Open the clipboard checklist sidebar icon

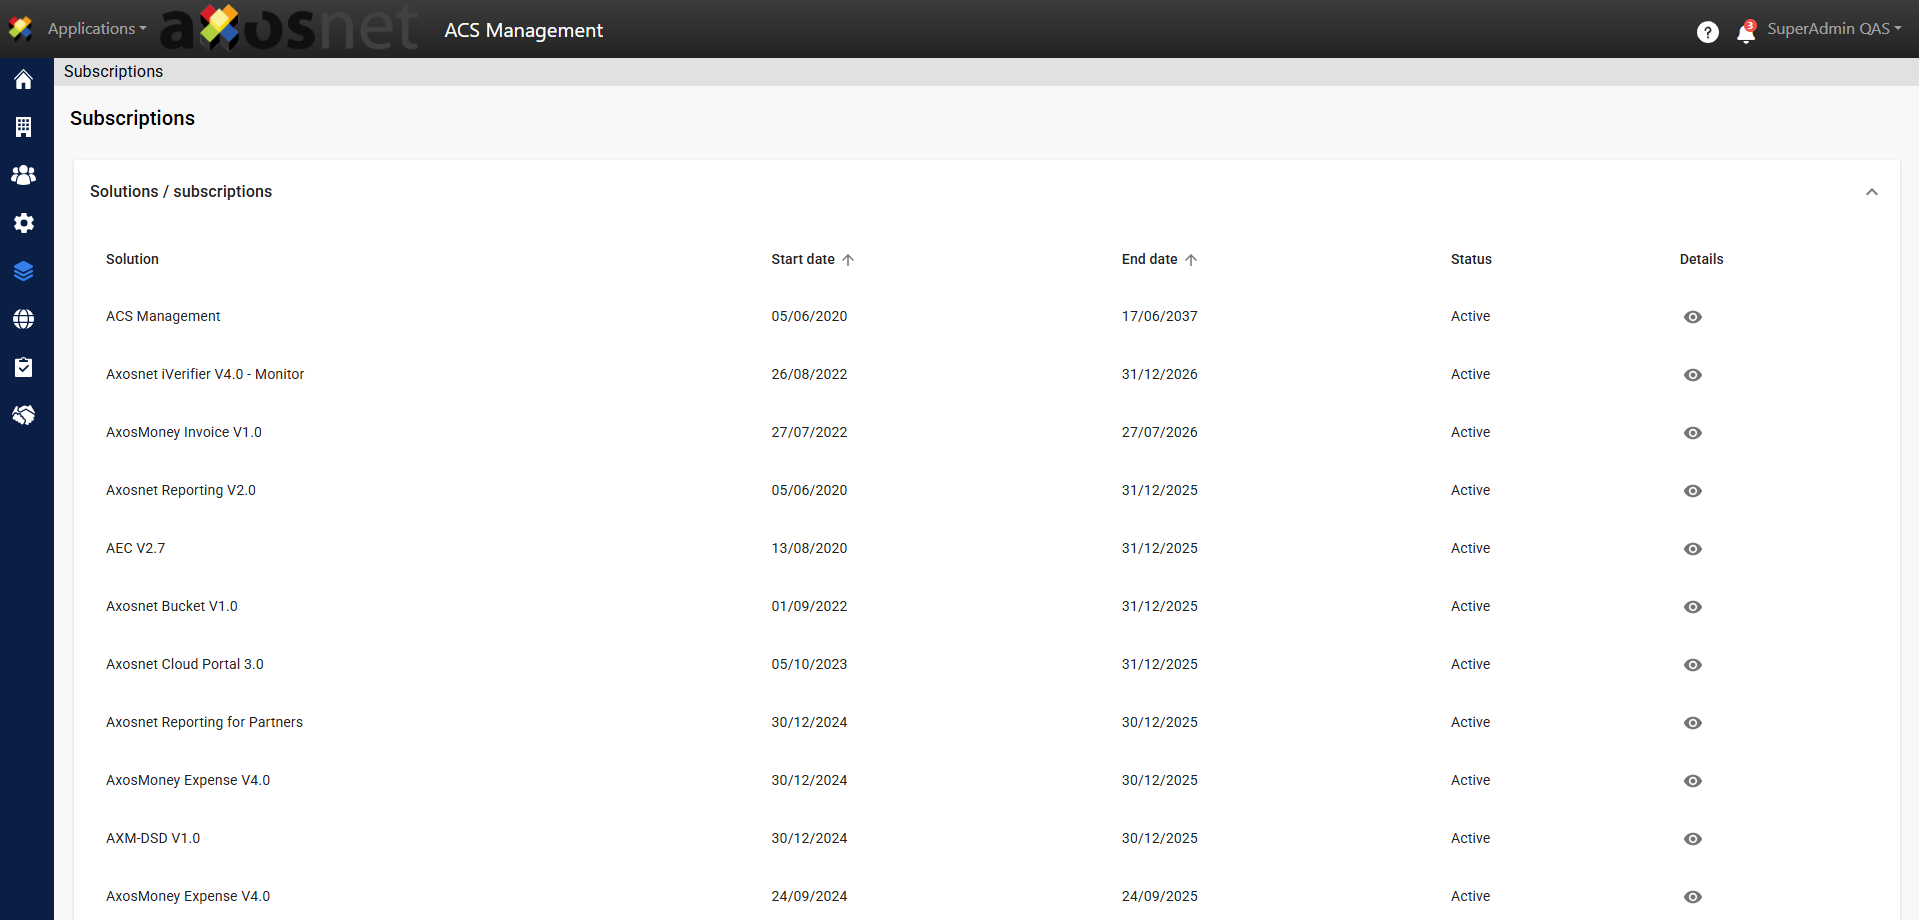pos(24,367)
